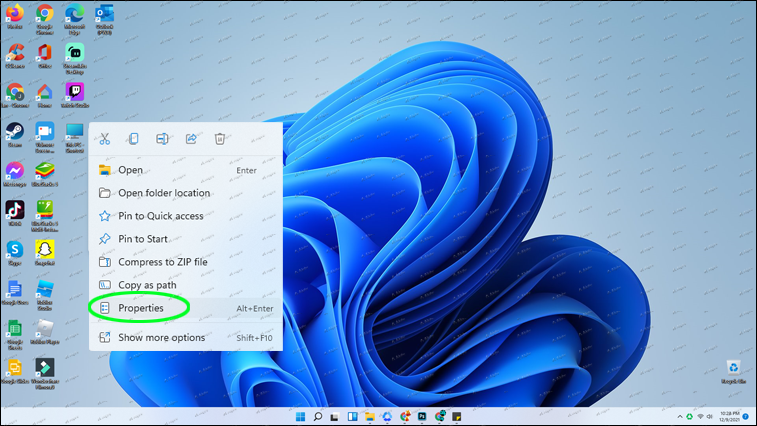Open the taskbar clock and date

click(x=729, y=416)
